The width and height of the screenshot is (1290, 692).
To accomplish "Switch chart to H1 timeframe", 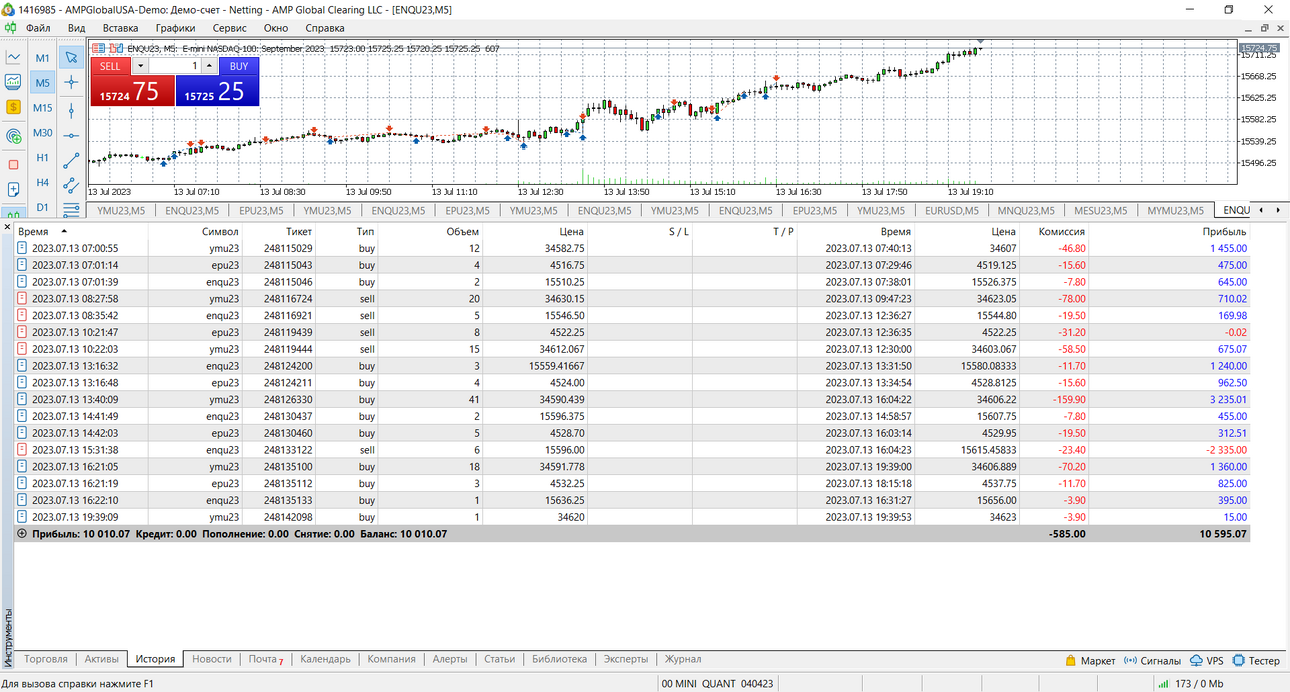I will coord(43,158).
